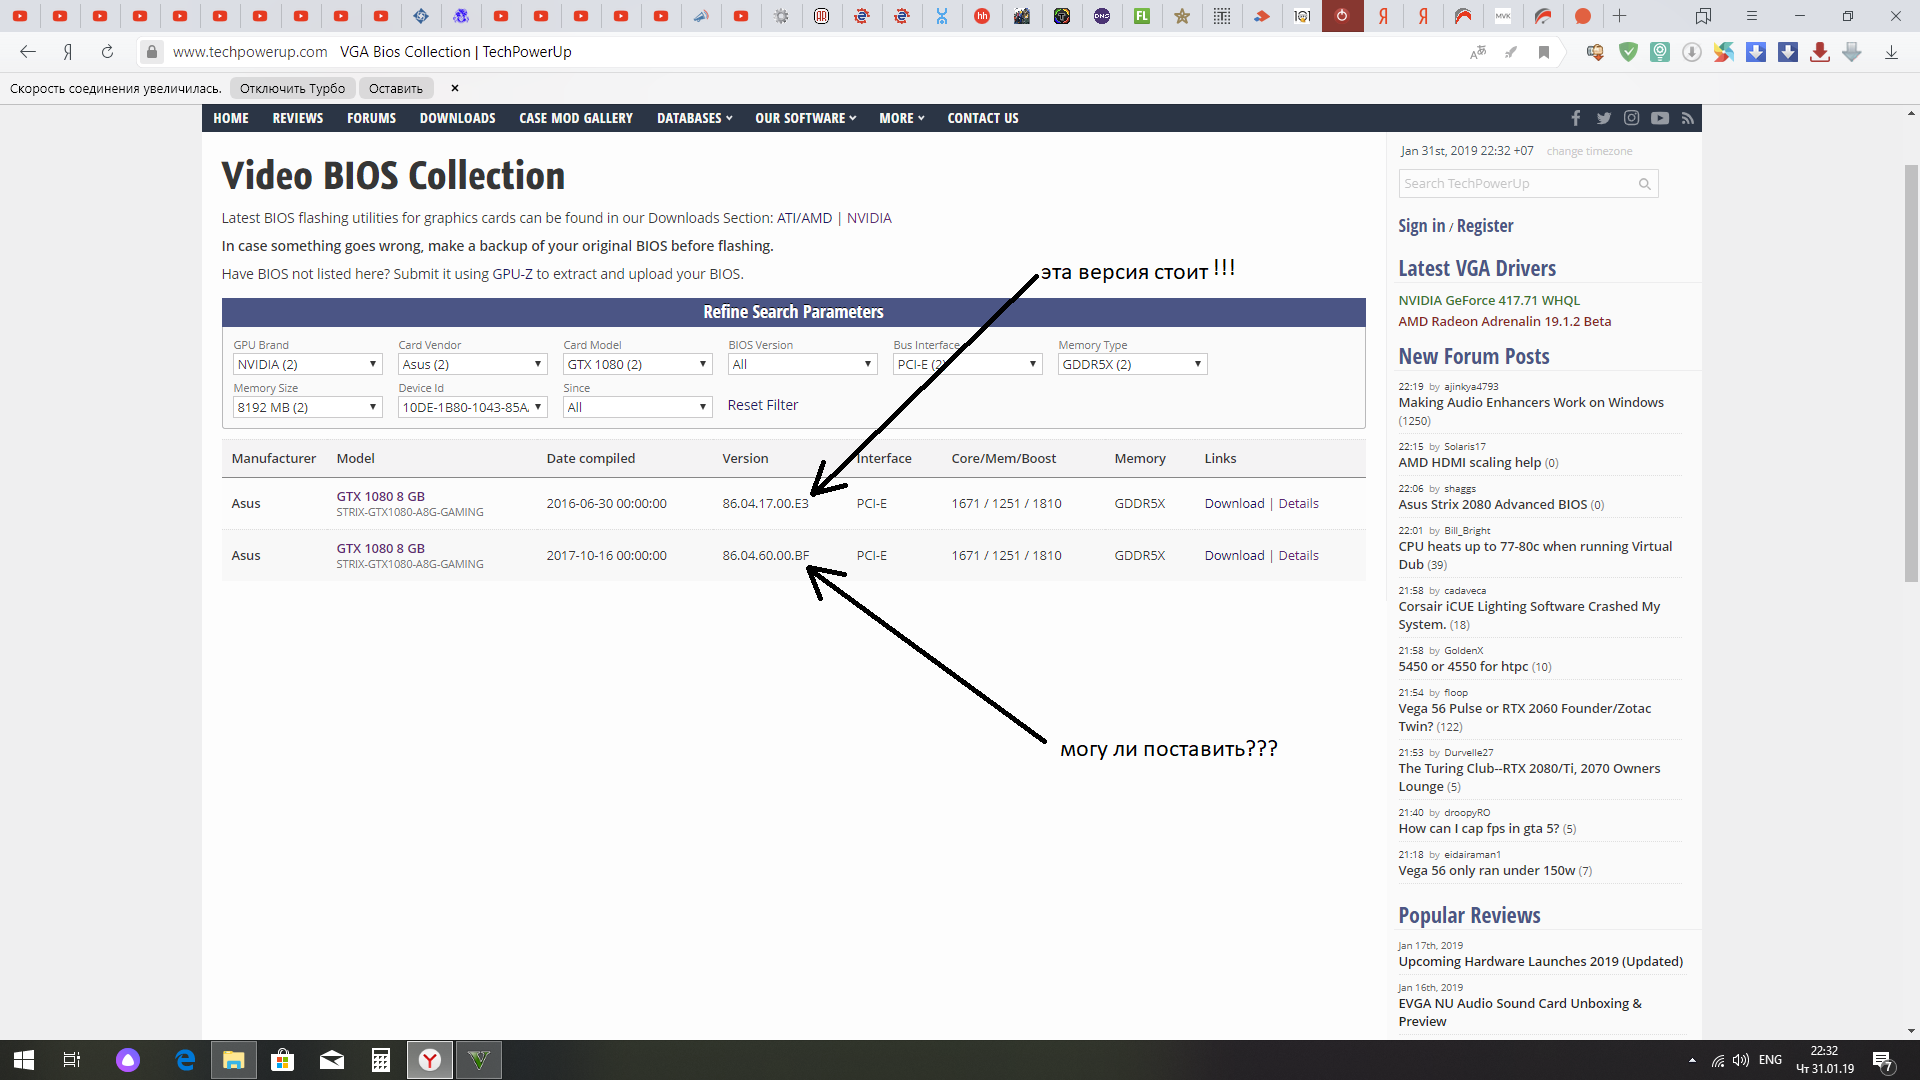This screenshot has width=1920, height=1080.
Task: Click the RSS feed icon
Action: pos(1688,118)
